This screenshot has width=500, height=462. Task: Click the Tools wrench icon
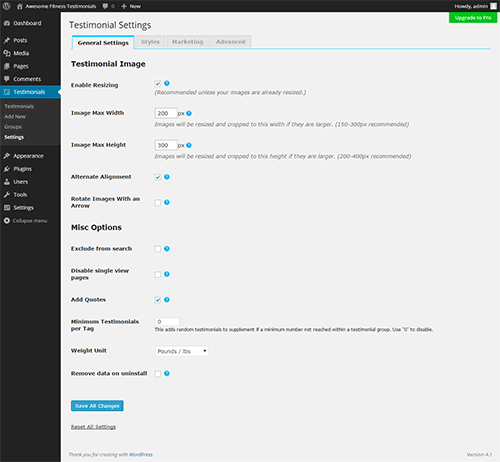[x=7, y=195]
